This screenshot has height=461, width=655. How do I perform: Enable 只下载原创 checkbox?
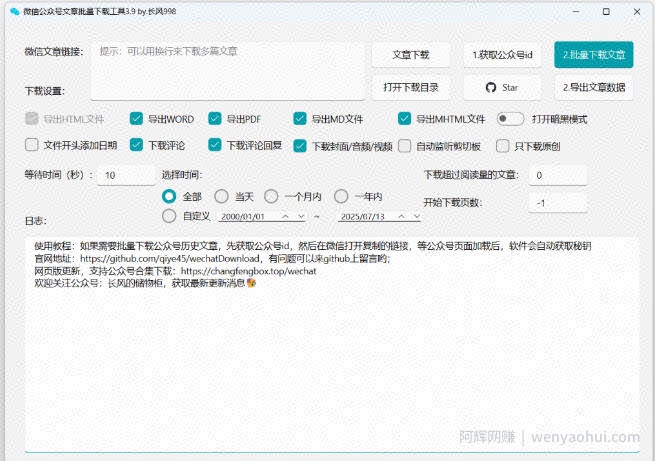(x=503, y=146)
